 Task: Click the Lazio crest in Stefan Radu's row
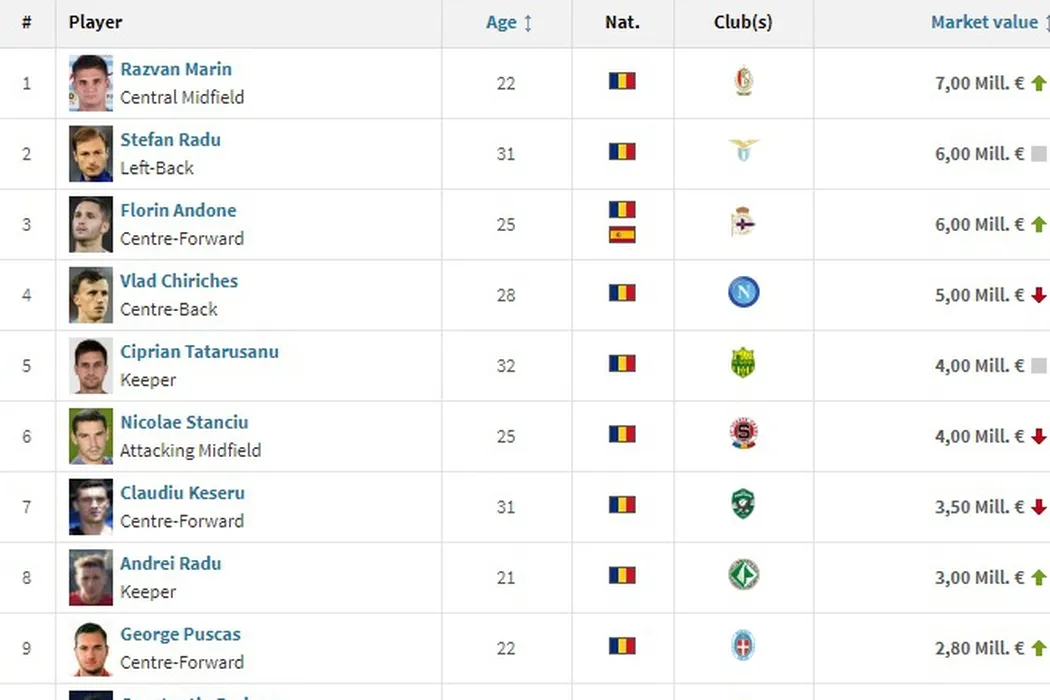click(x=743, y=152)
